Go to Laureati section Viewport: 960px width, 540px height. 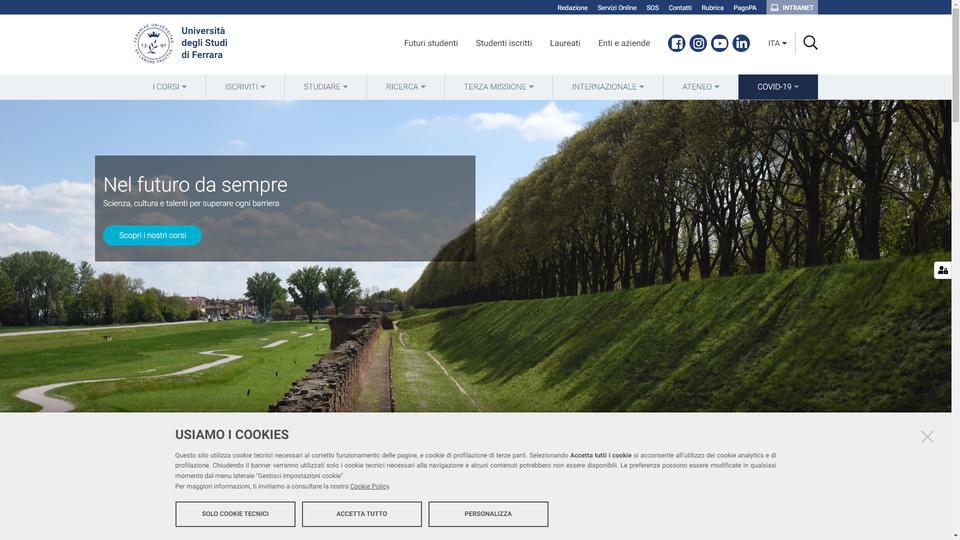pos(564,43)
